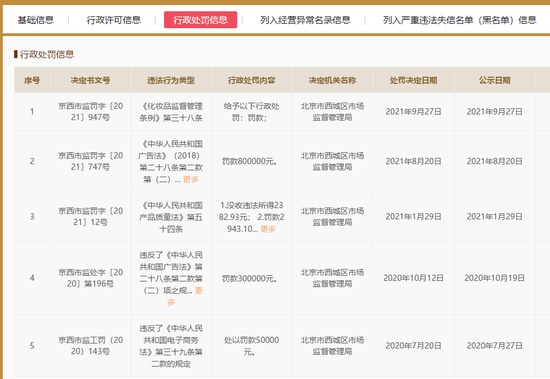The image size is (550, 379).
Task: Switch to the 行政许可信息 tab
Action: [x=114, y=20]
